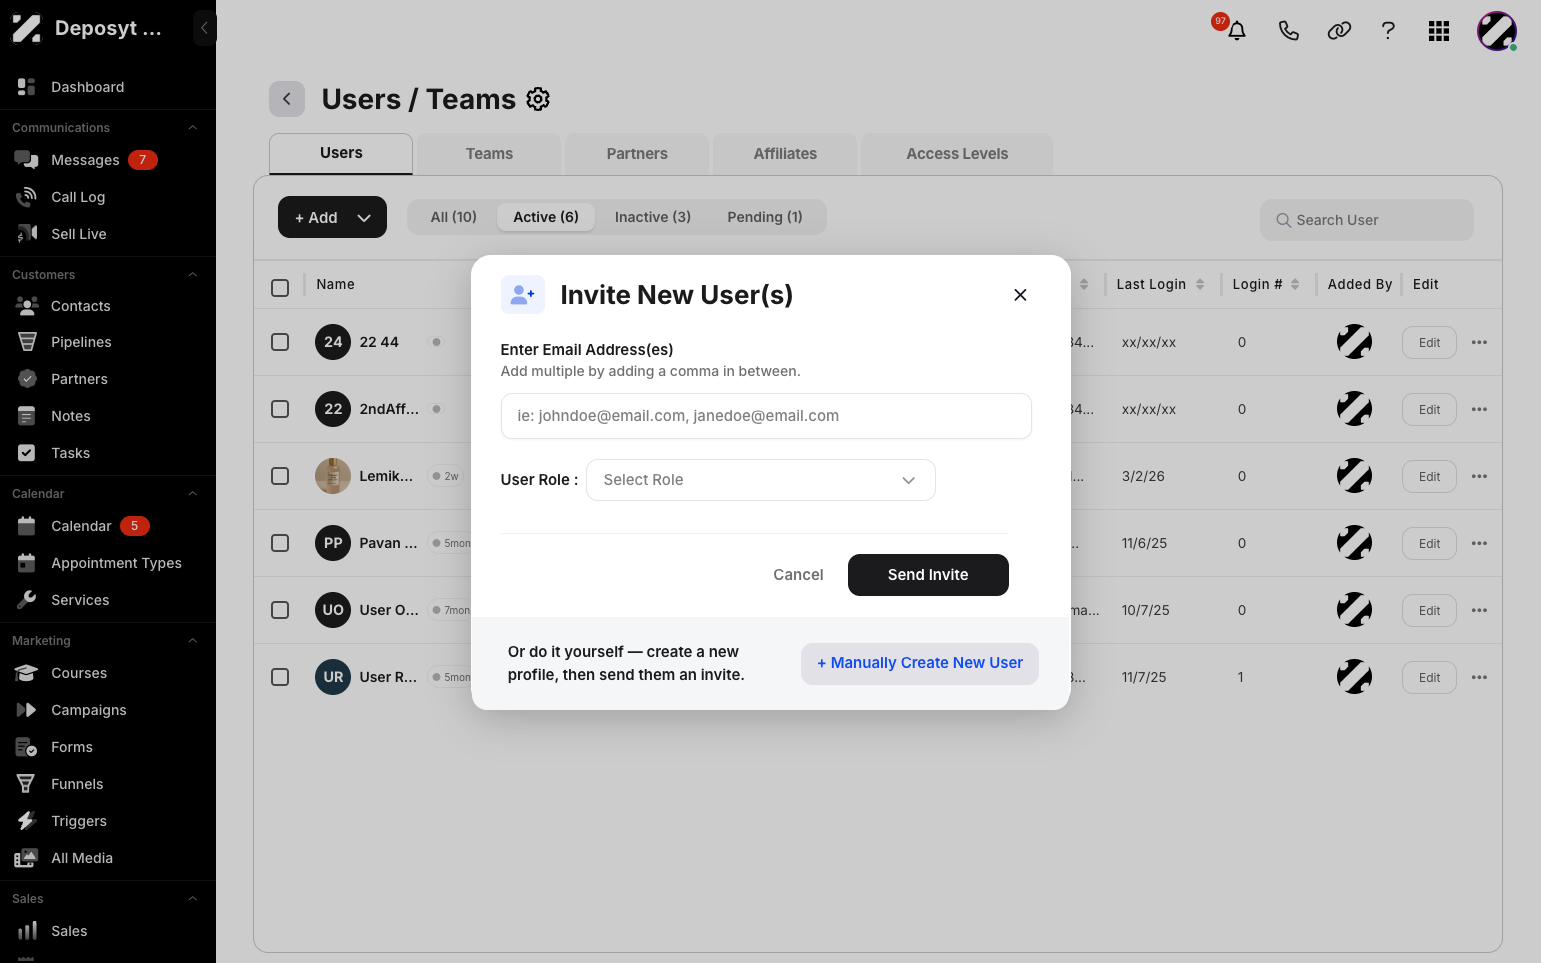Open the link icon in header
Viewport: 1541px width, 963px height.
[x=1339, y=31]
